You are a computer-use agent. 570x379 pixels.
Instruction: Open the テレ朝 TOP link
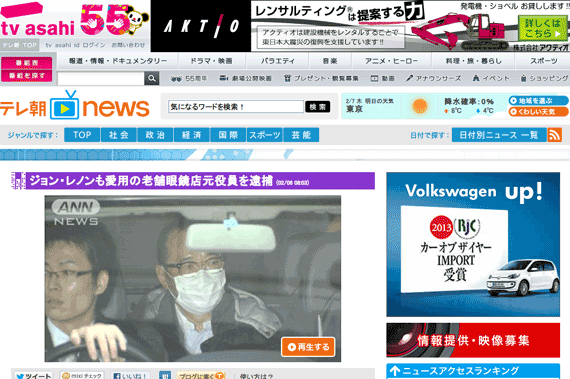tap(20, 45)
